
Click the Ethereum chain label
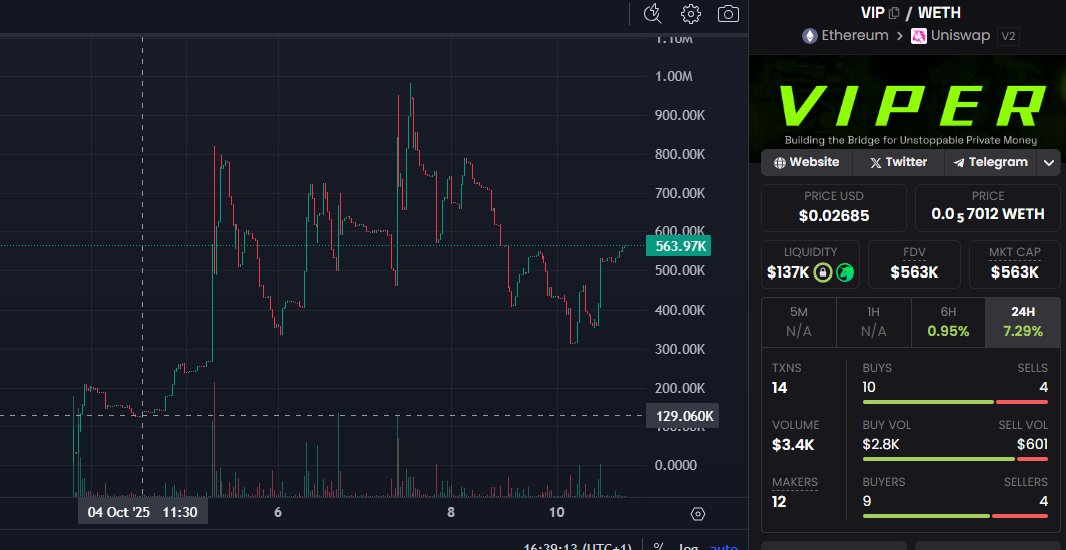pos(855,36)
